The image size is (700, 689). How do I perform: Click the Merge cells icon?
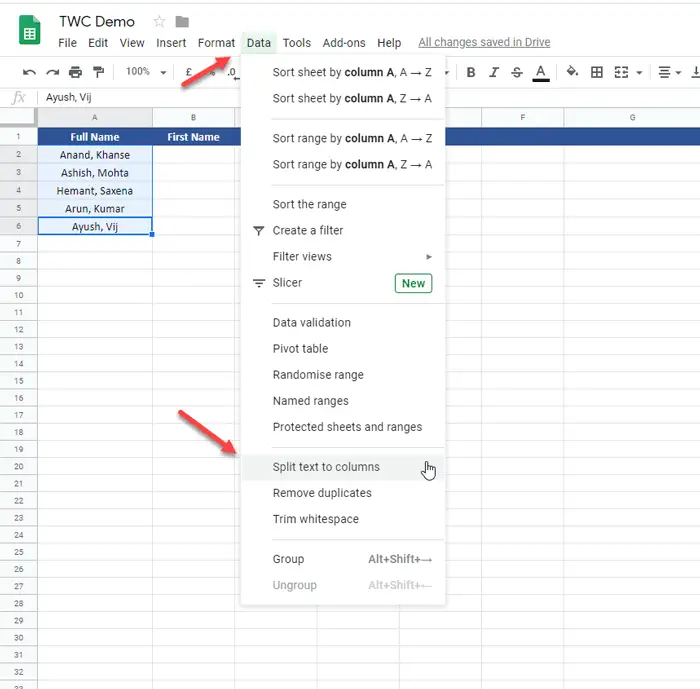pyautogui.click(x=621, y=72)
